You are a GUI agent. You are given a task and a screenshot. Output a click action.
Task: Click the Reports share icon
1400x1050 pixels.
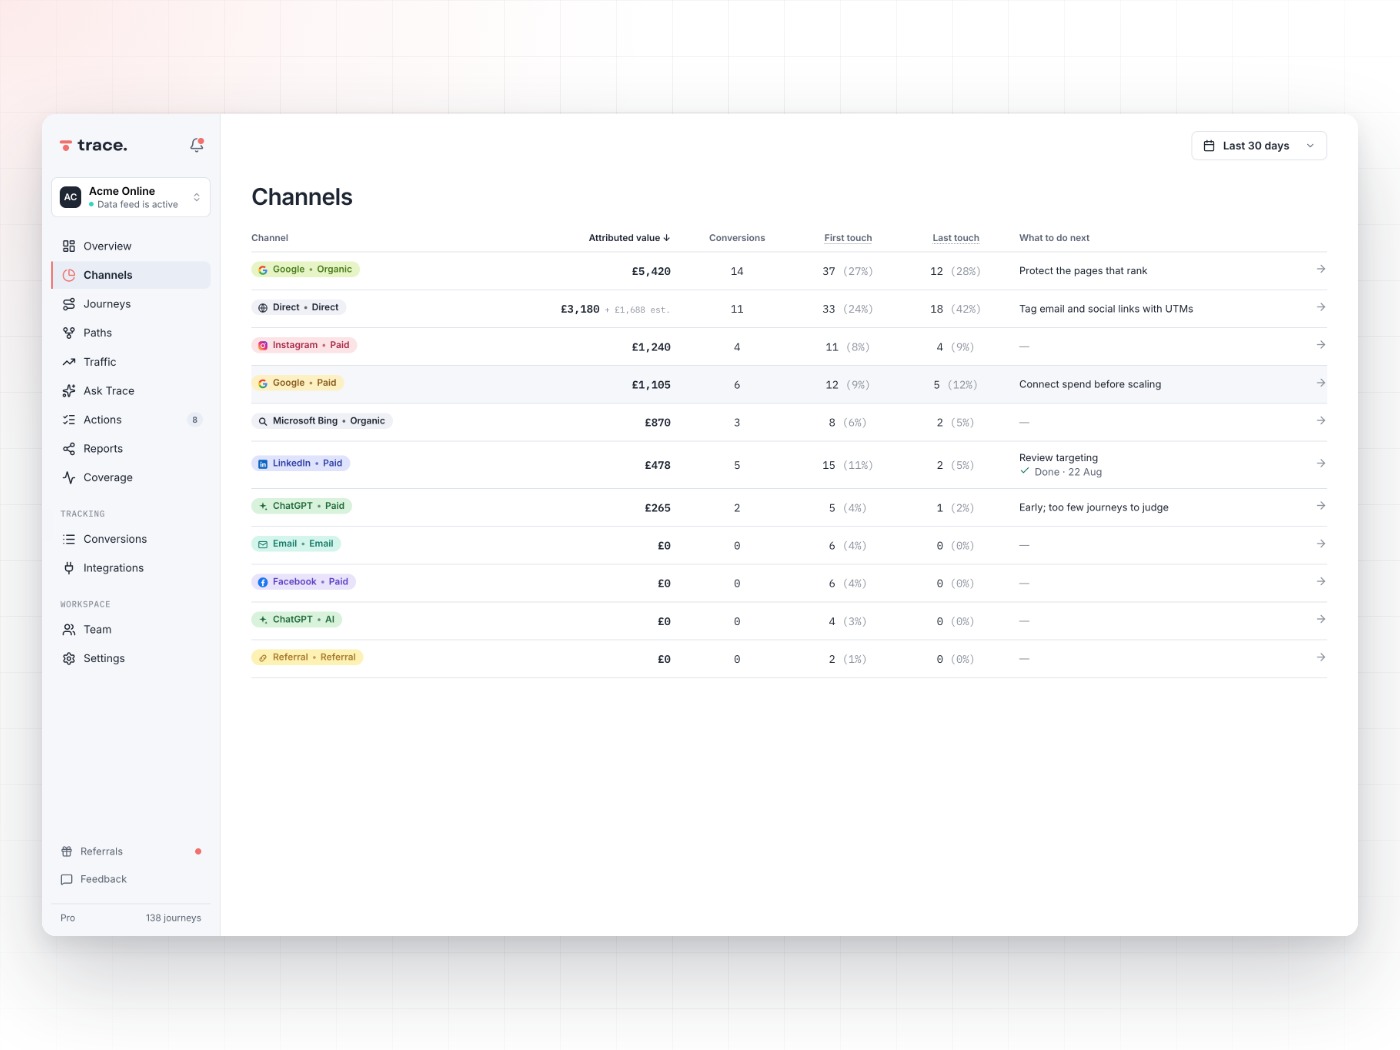69,449
